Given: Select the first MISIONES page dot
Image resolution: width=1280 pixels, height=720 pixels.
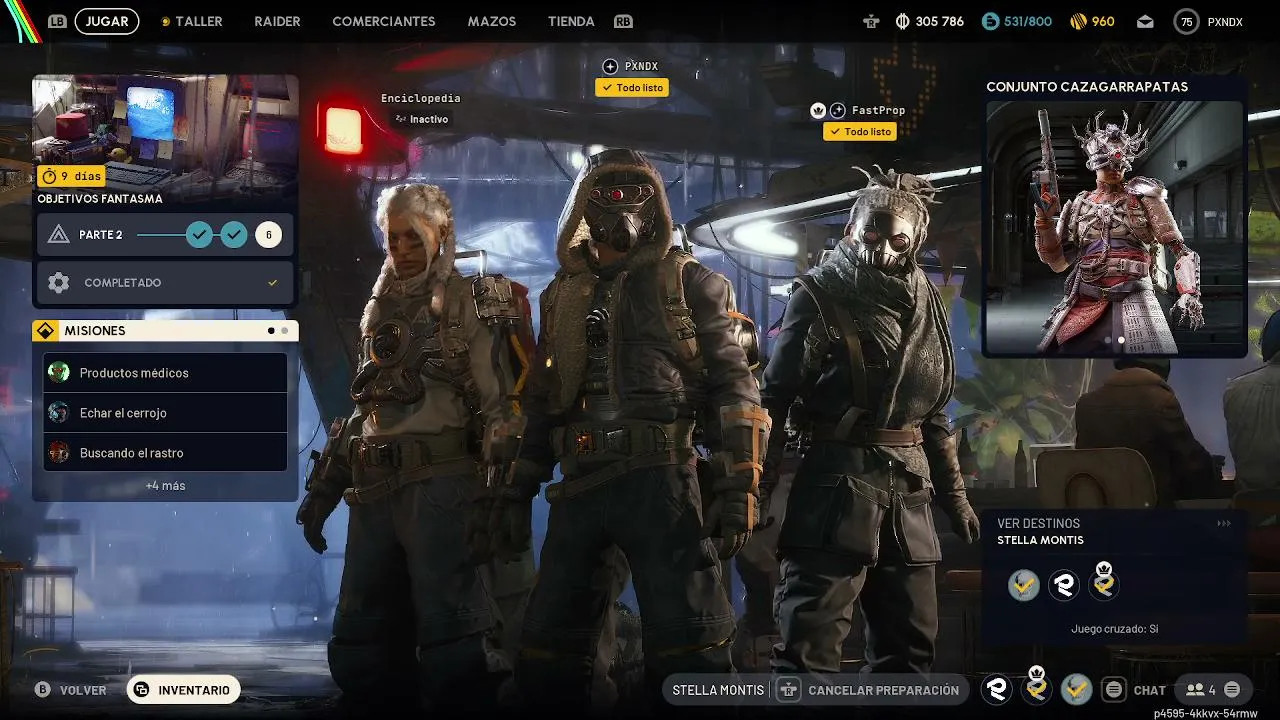Looking at the screenshot, I should pos(271,330).
